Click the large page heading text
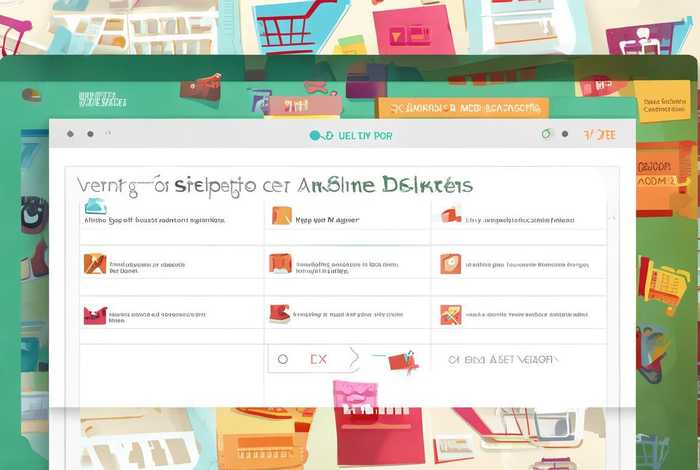 [275, 185]
